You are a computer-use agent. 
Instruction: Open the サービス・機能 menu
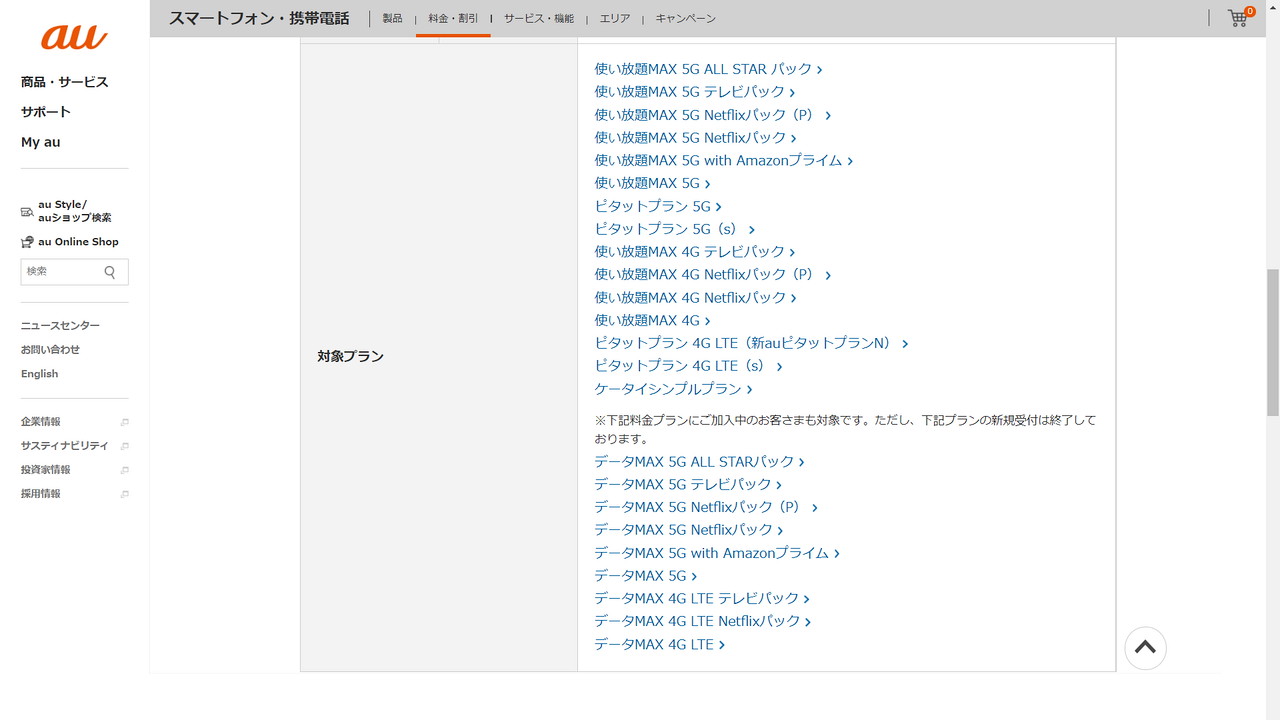(539, 18)
